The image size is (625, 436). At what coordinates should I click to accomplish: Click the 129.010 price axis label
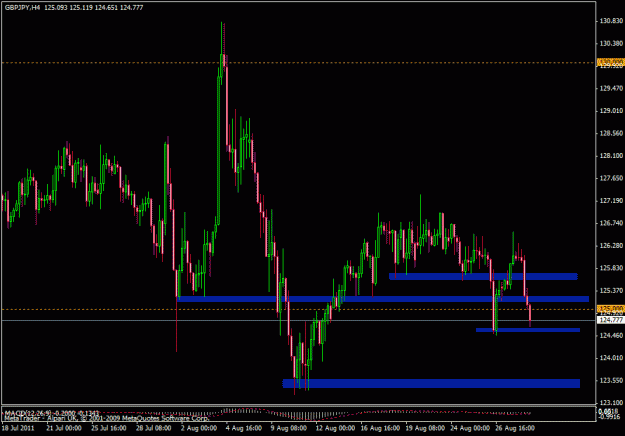[611, 111]
